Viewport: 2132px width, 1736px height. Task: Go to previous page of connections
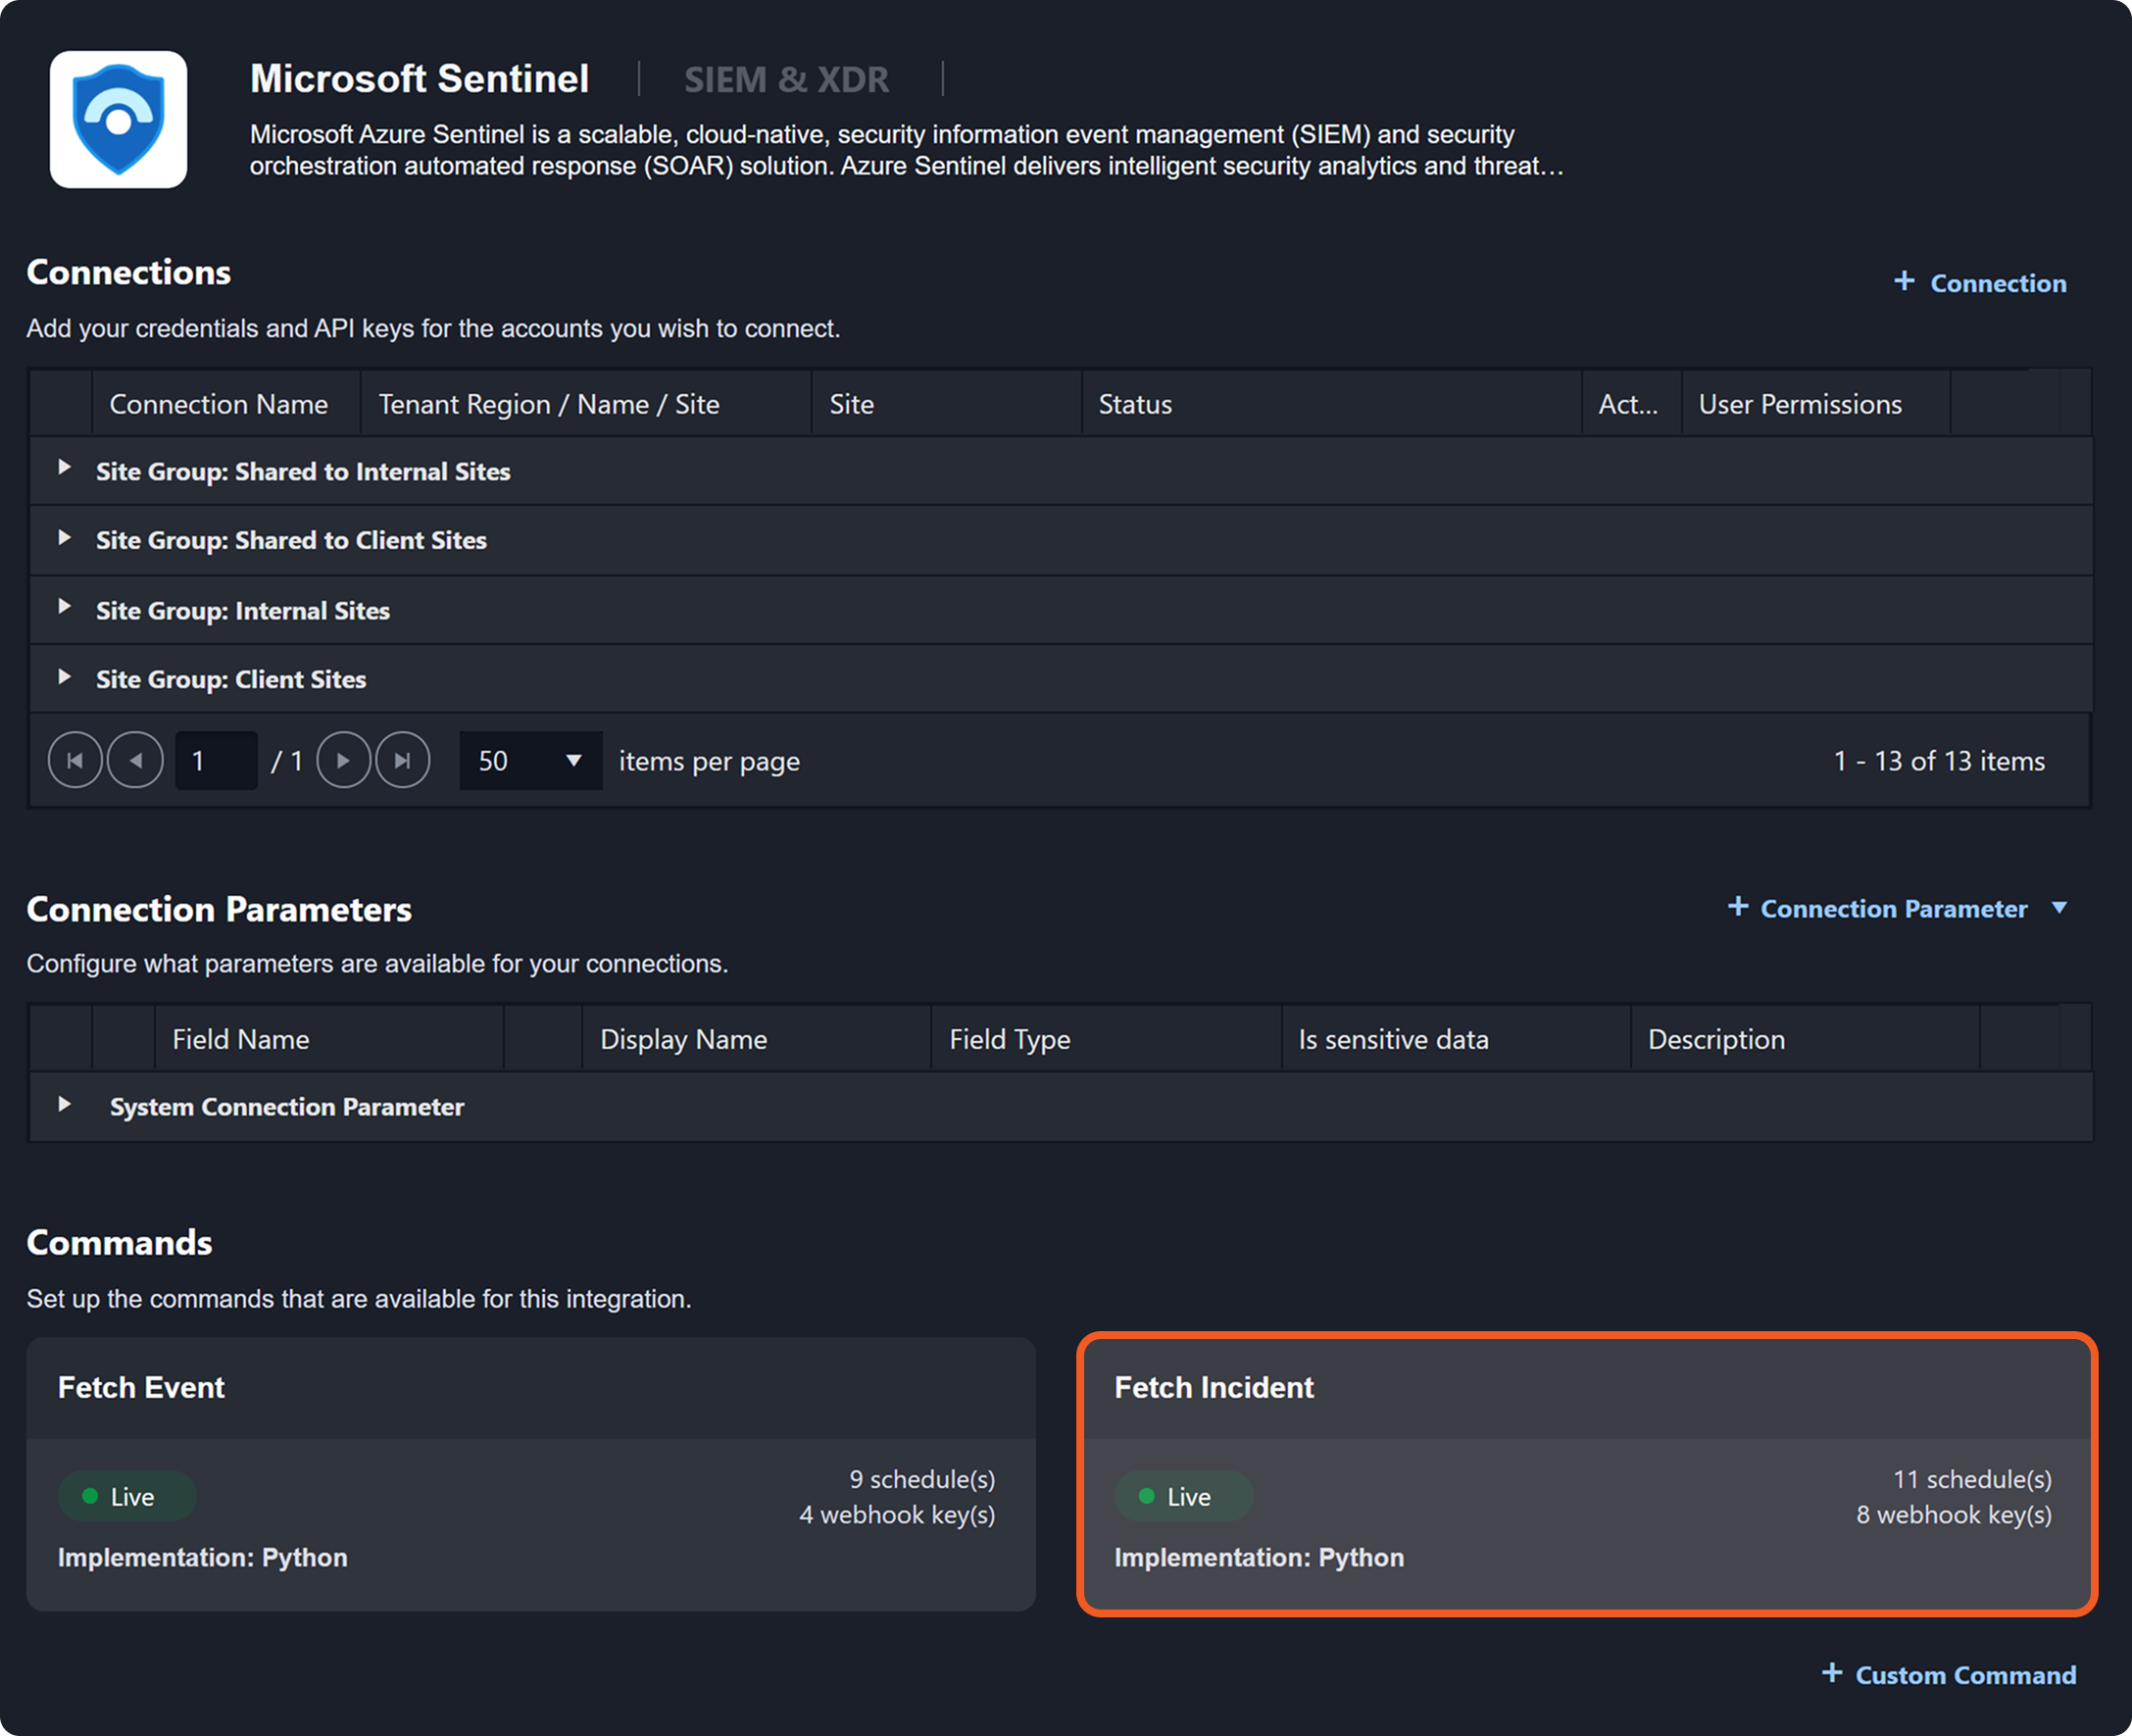[x=135, y=761]
